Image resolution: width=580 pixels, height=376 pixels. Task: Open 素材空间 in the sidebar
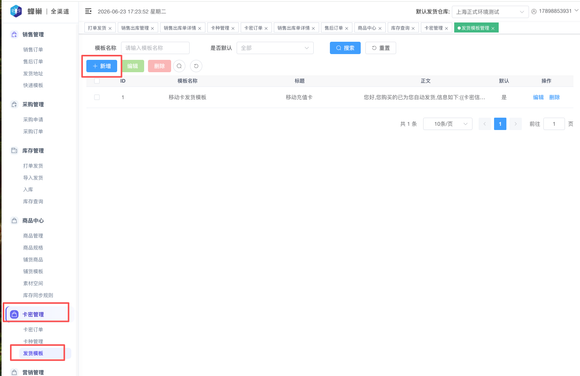(33, 283)
